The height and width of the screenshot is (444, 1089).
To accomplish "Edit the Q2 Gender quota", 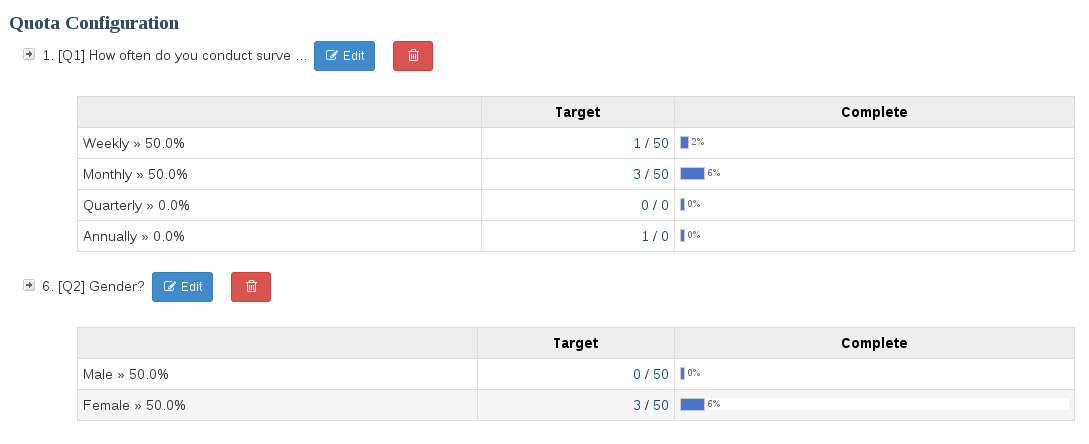I will point(182,287).
